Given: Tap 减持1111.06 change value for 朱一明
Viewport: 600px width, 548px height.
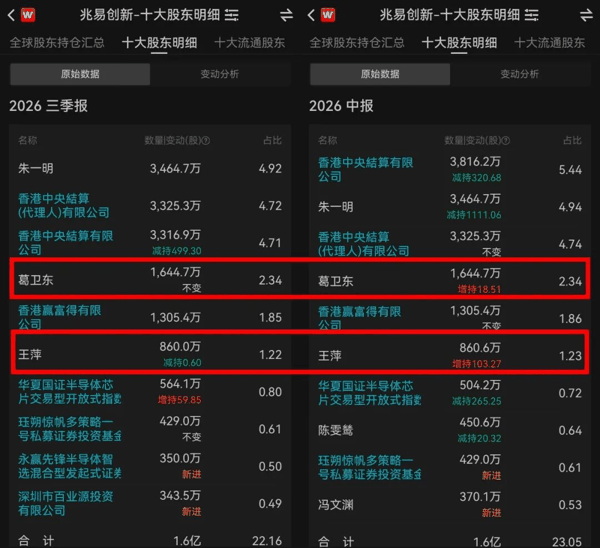Looking at the screenshot, I should click(x=474, y=215).
